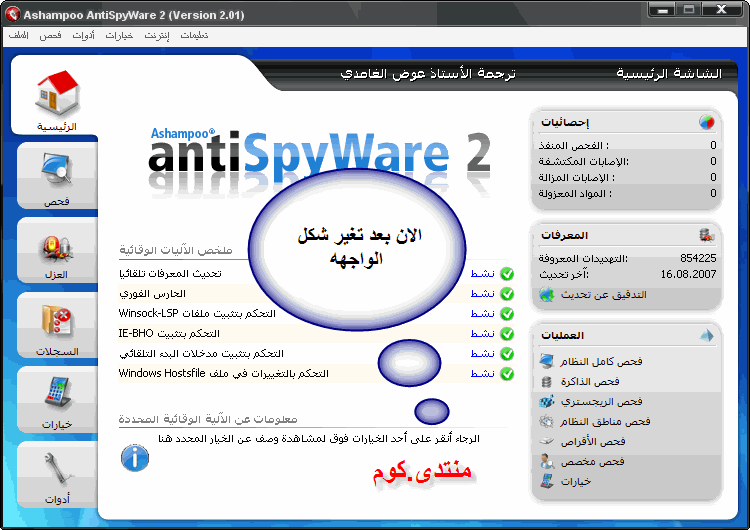The height and width of the screenshot is (530, 750).
Task: Click the blue information icon
Action: tap(135, 458)
